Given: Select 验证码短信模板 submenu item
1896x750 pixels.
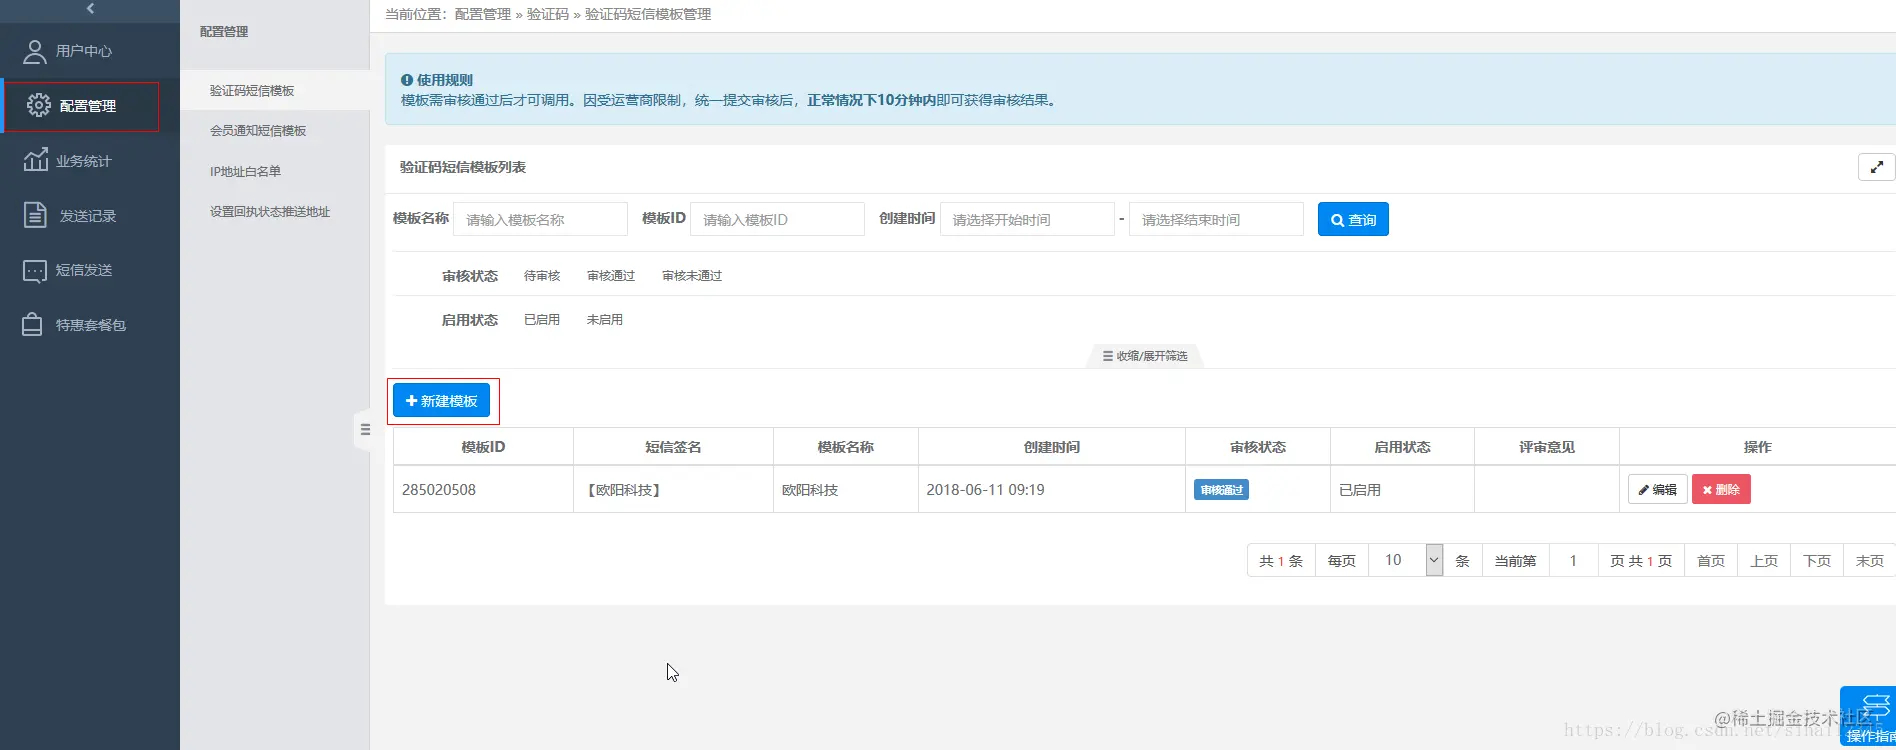Looking at the screenshot, I should 252,90.
